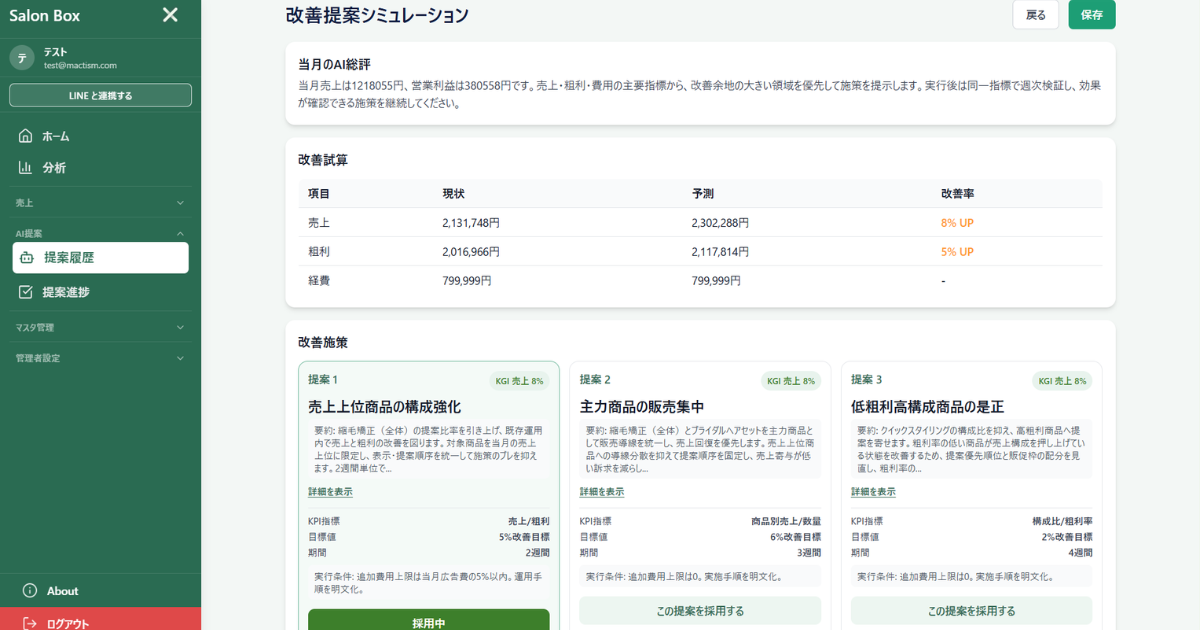Click the 採用中 button on 提案 1
The width and height of the screenshot is (1200, 630).
(x=429, y=619)
